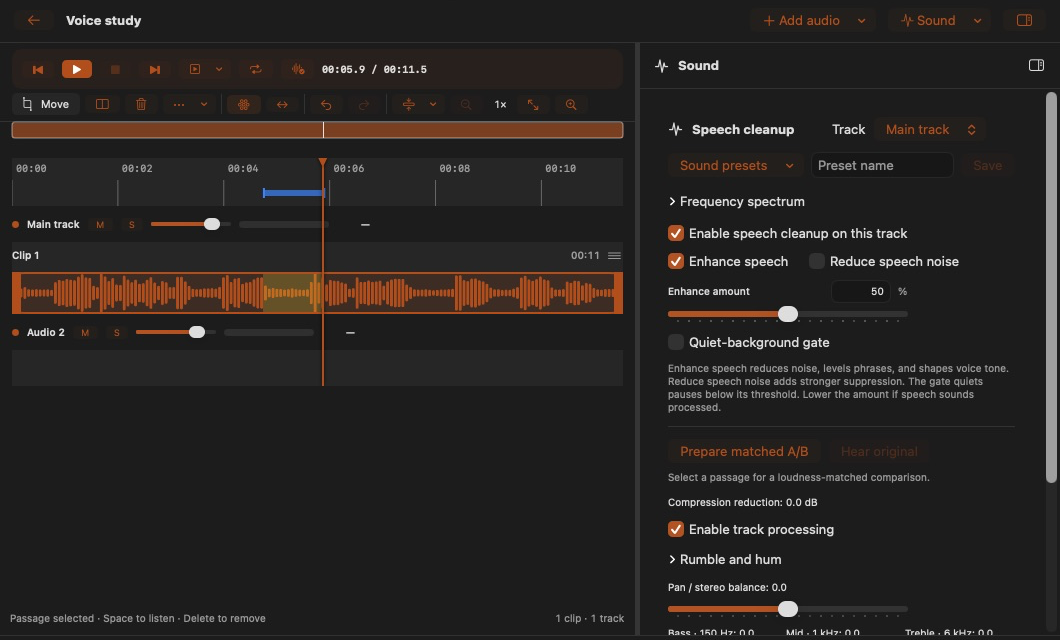Click the Enhance amount slider handle
Image resolution: width=1060 pixels, height=640 pixels.
(788, 314)
